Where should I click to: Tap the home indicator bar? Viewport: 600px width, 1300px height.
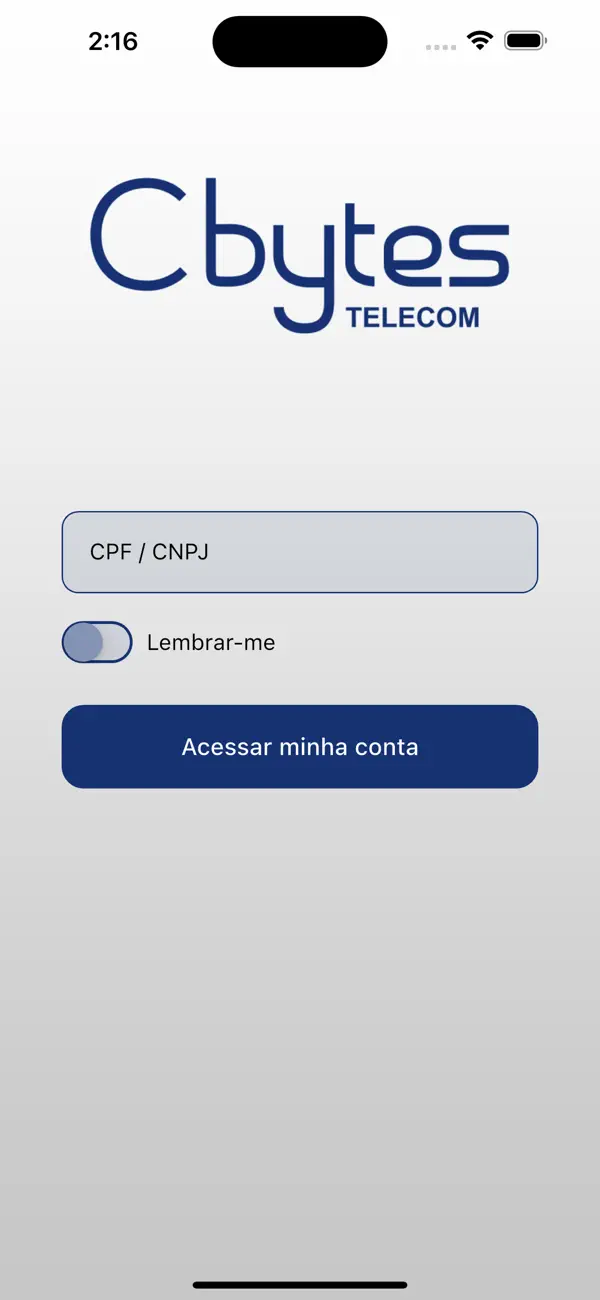300,1287
